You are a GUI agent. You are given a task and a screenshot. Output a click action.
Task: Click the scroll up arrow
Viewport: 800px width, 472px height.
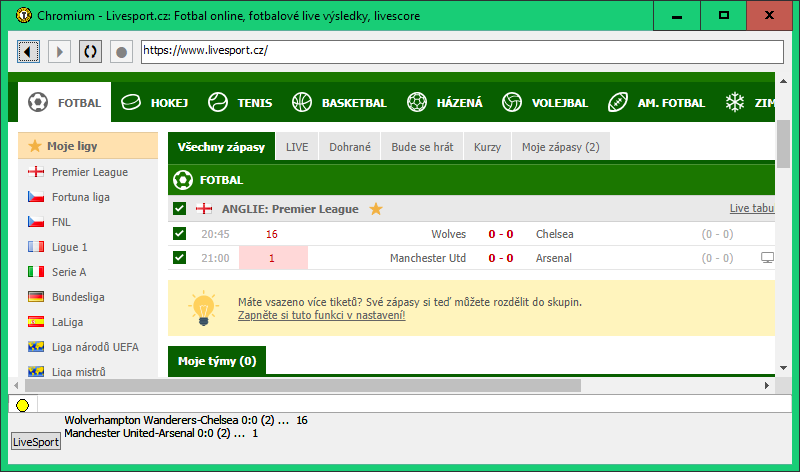783,81
